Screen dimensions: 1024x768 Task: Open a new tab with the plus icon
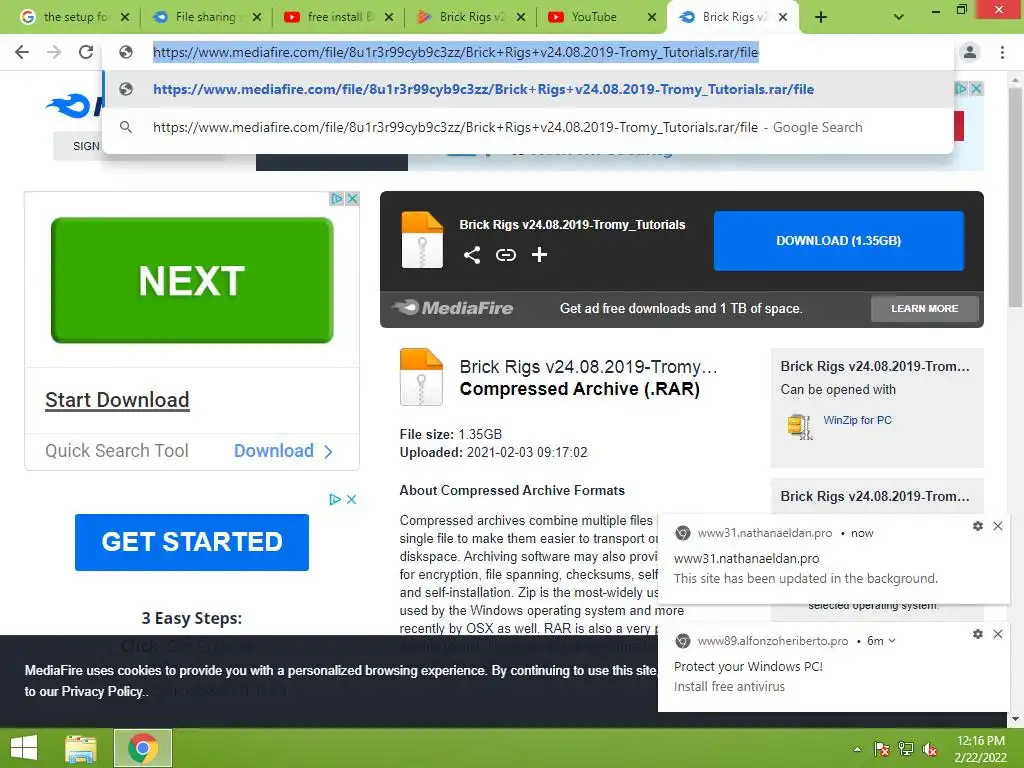(x=821, y=17)
